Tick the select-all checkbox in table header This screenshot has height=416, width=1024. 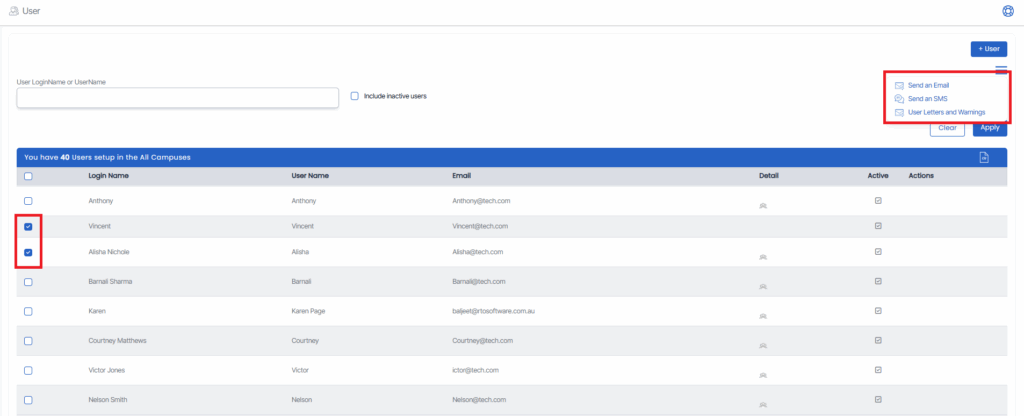coord(28,176)
